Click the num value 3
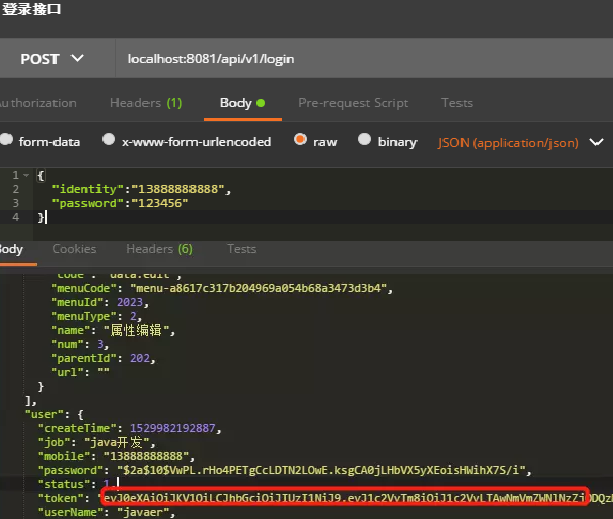The width and height of the screenshot is (613, 519). 100,344
